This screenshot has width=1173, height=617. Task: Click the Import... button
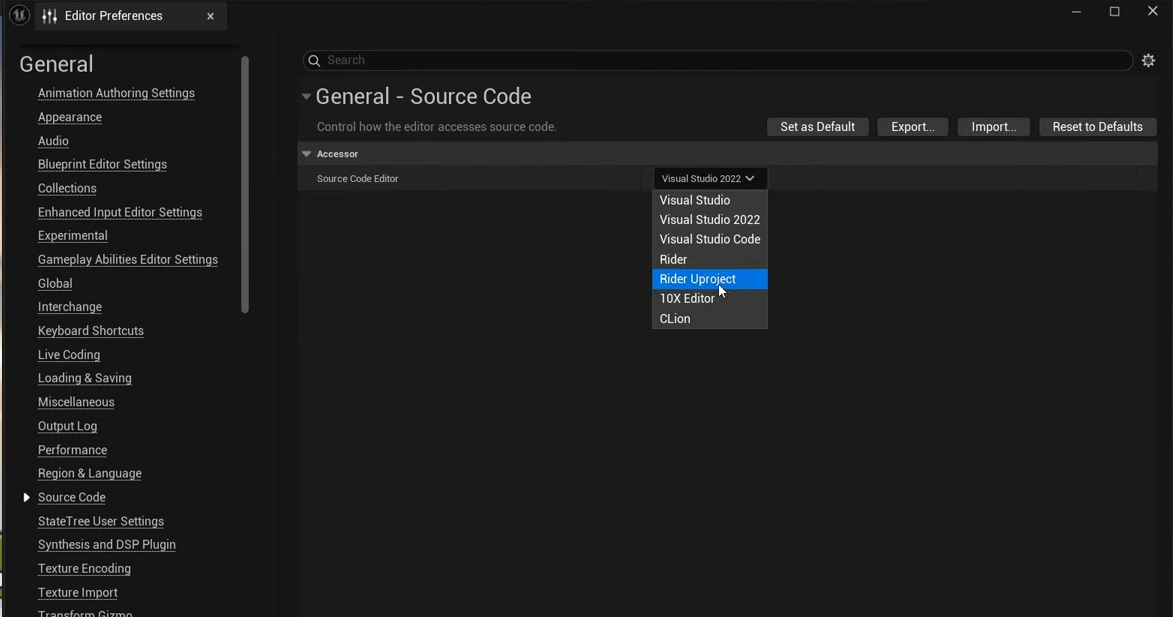coord(993,127)
